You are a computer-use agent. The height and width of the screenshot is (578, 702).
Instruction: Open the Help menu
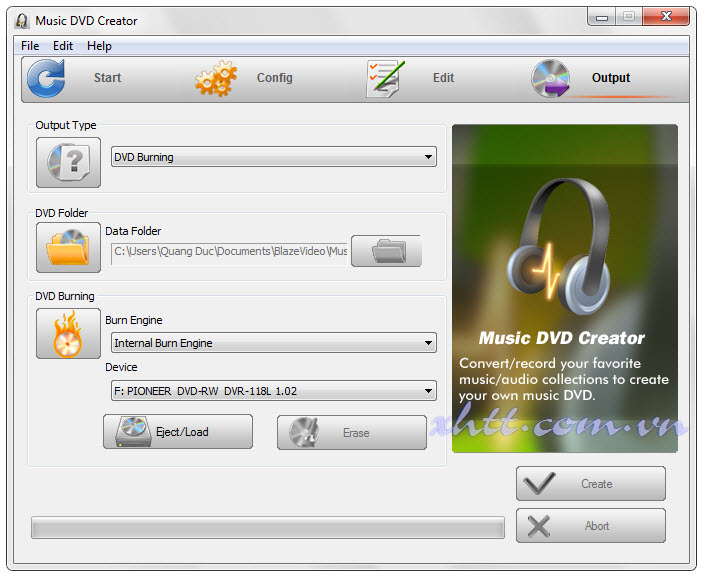click(x=99, y=46)
